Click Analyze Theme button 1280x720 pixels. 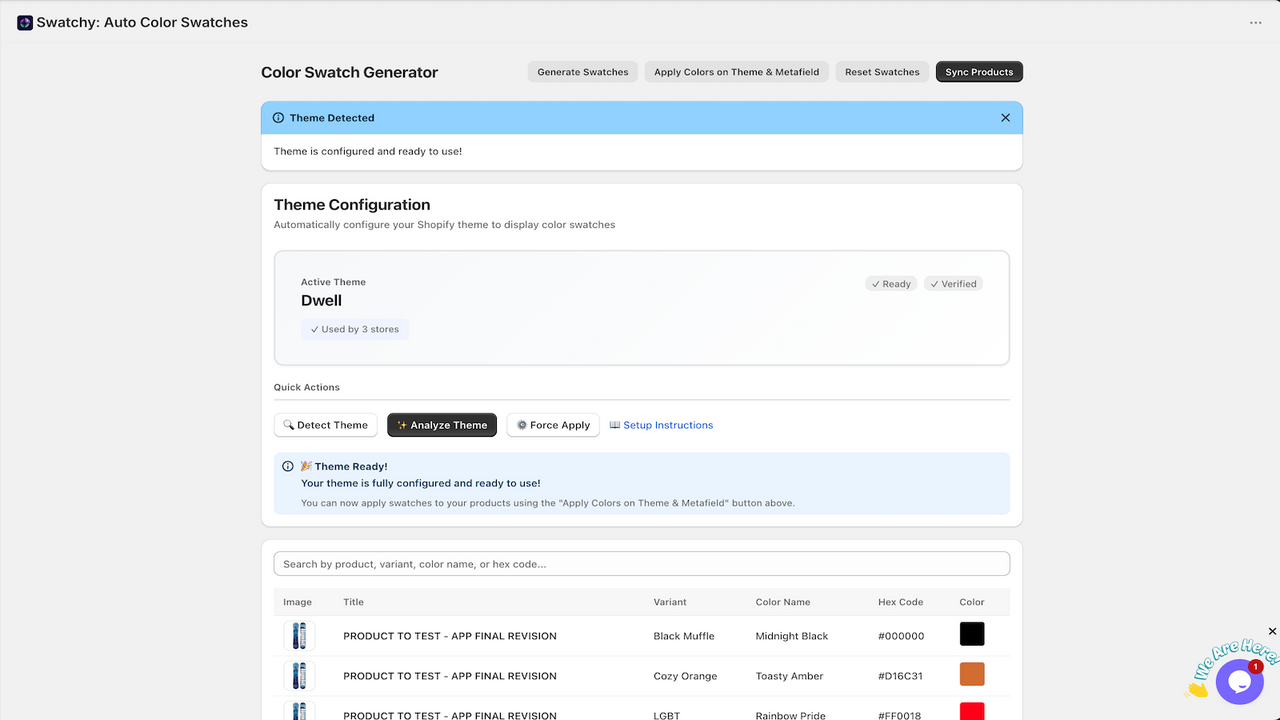442,425
